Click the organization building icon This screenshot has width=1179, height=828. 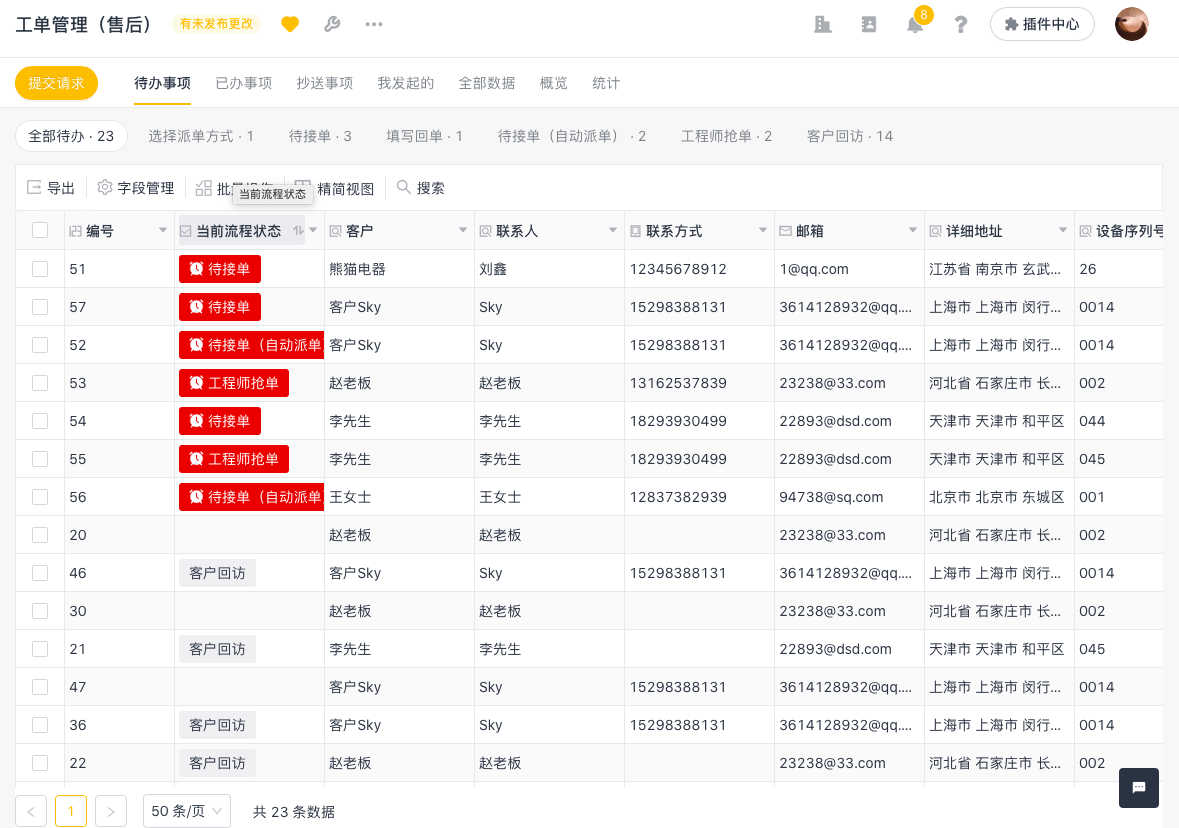(x=823, y=25)
